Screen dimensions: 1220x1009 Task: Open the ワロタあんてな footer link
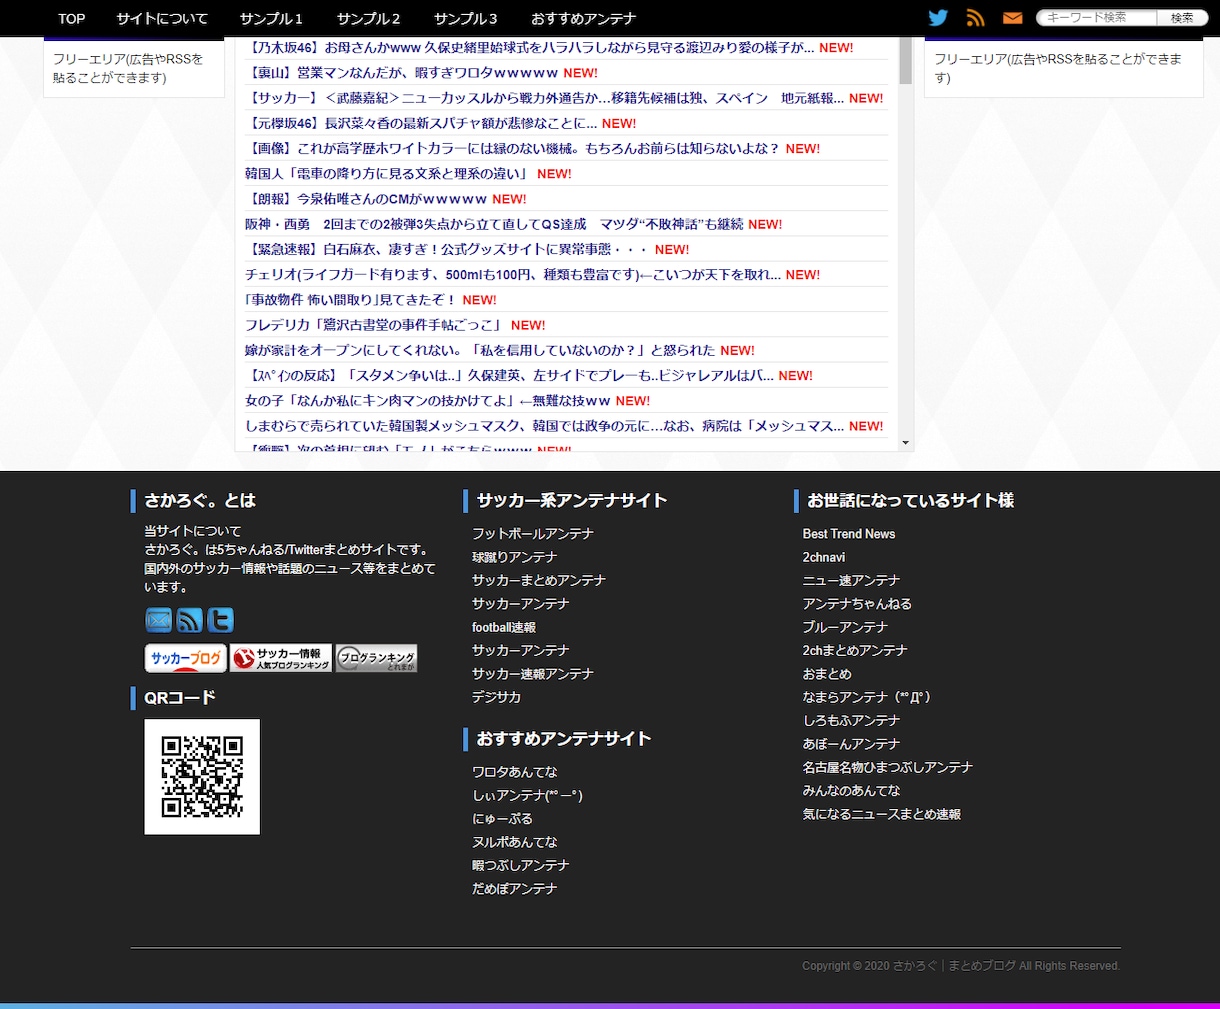[515, 772]
